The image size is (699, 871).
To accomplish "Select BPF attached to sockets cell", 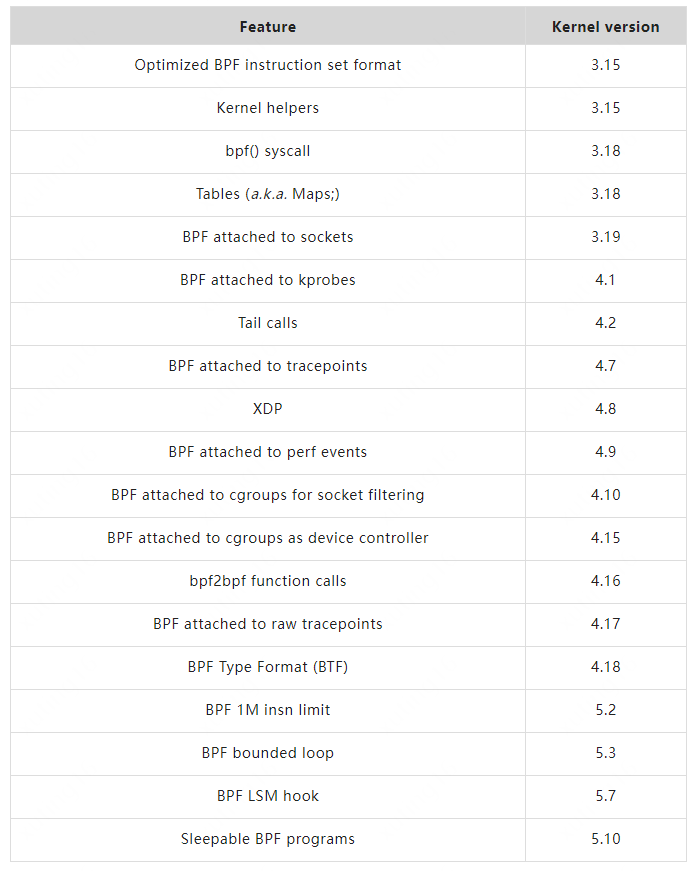I will pos(268,237).
